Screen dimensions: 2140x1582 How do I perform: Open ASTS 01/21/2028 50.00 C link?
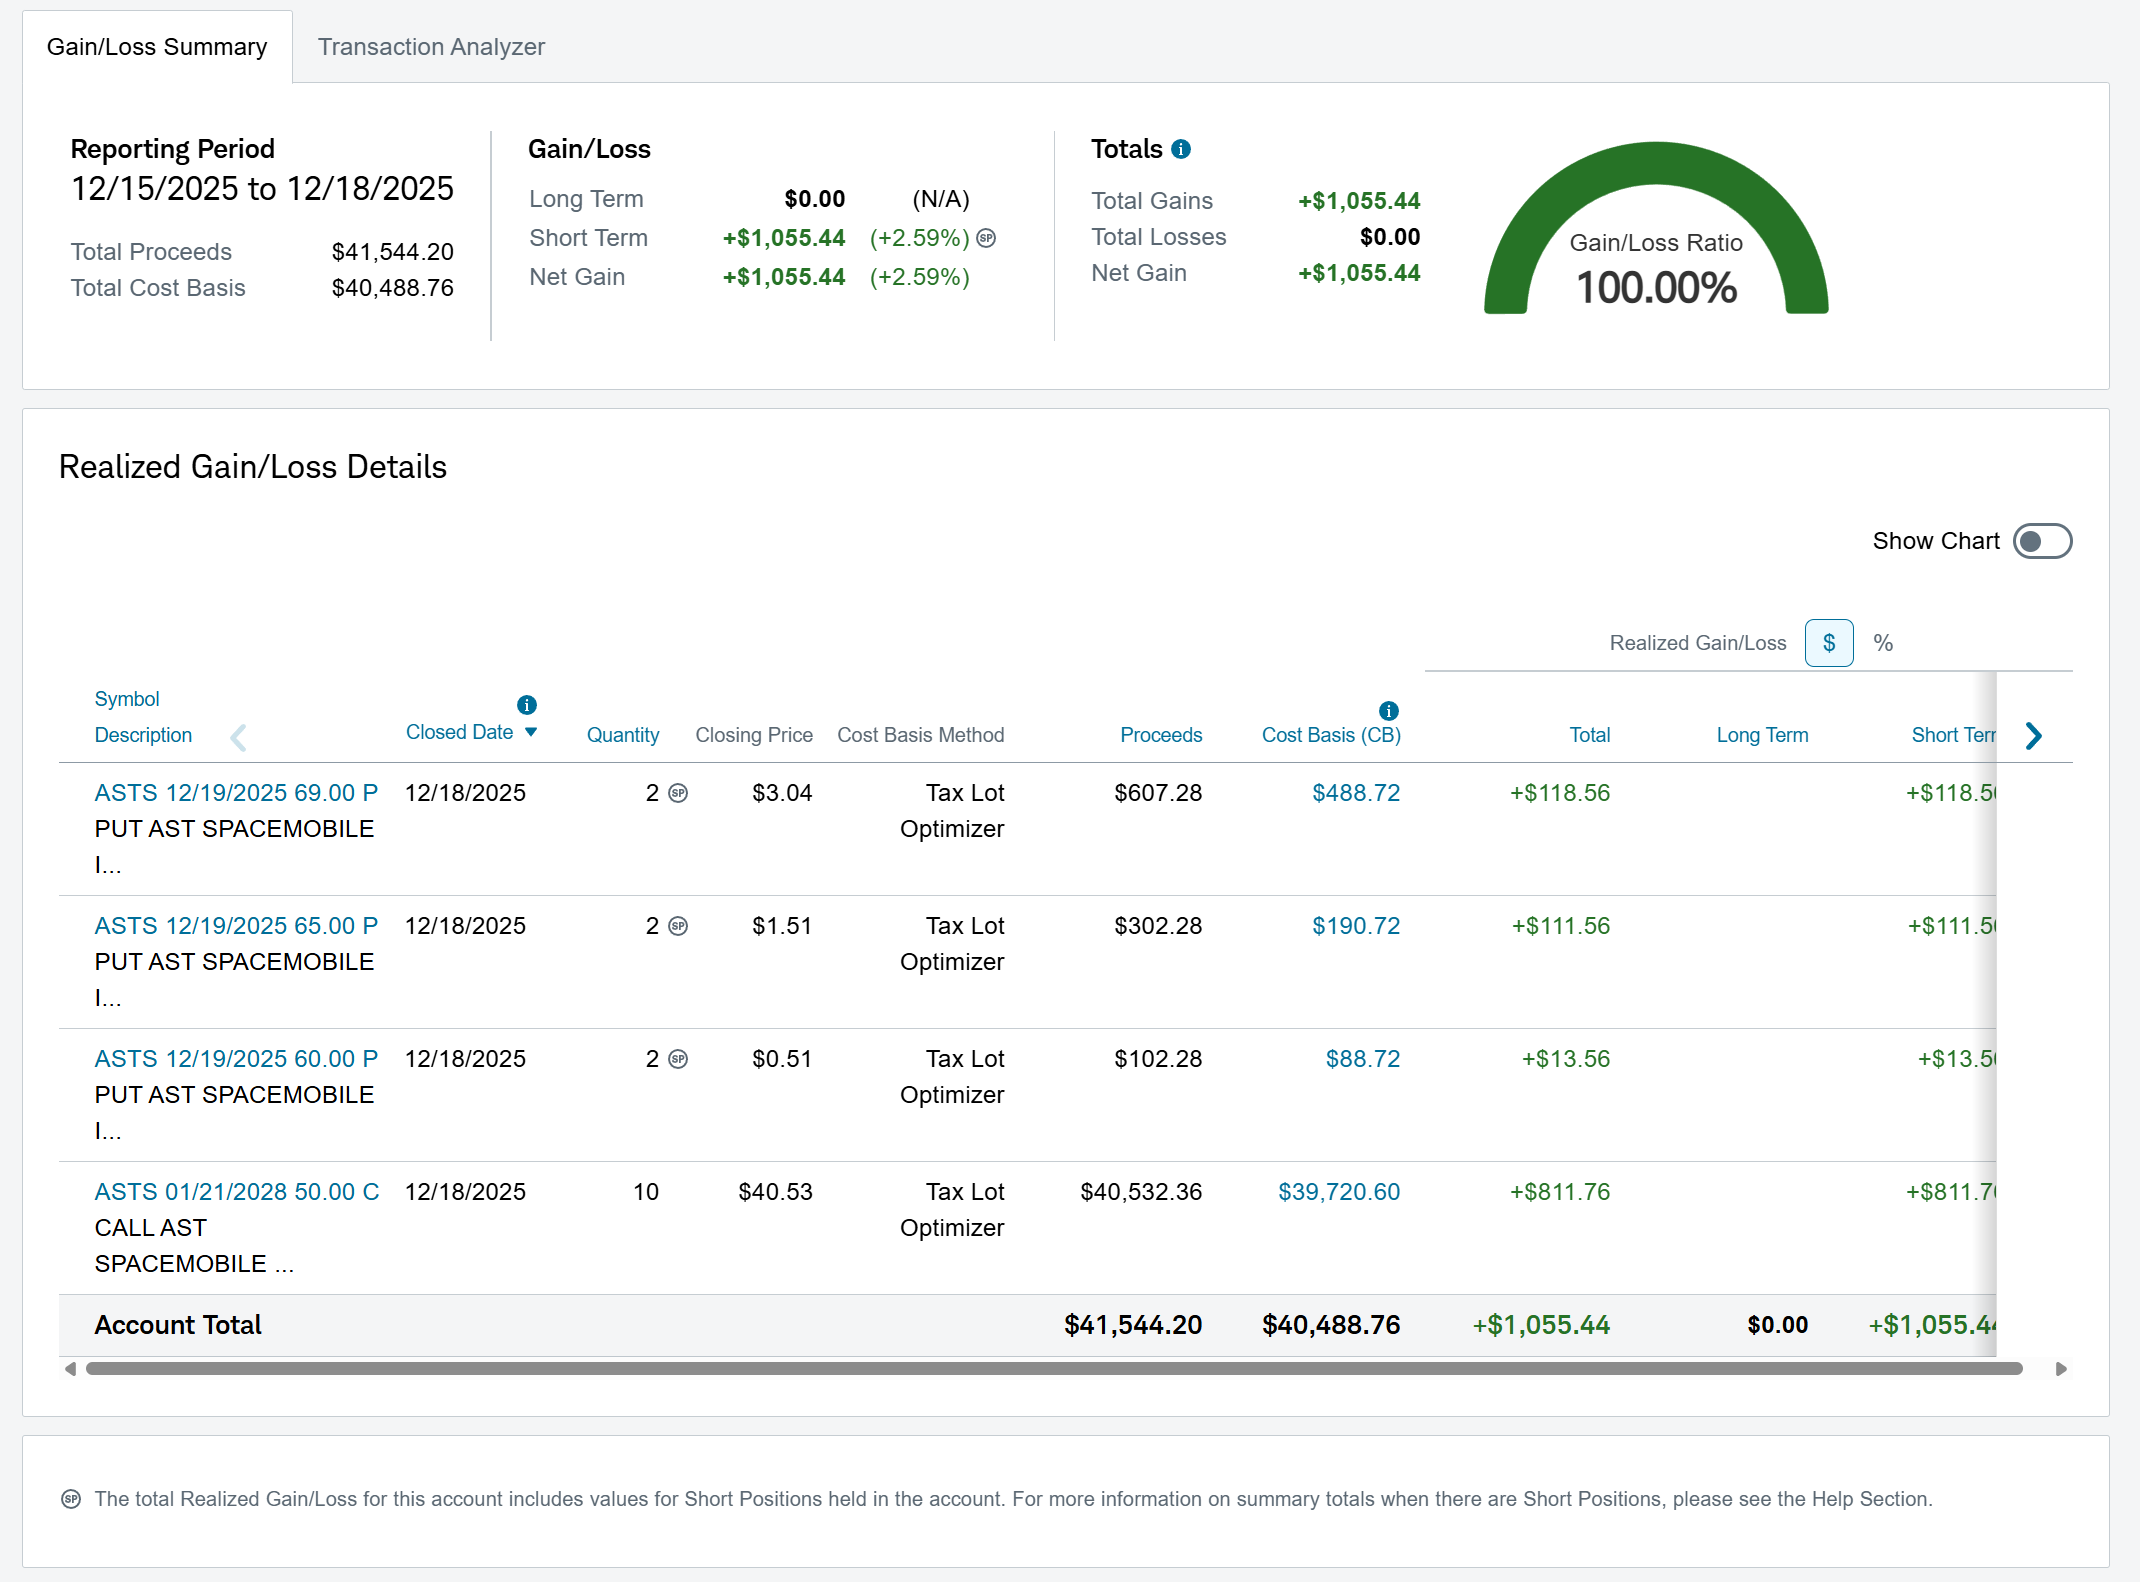[237, 1192]
